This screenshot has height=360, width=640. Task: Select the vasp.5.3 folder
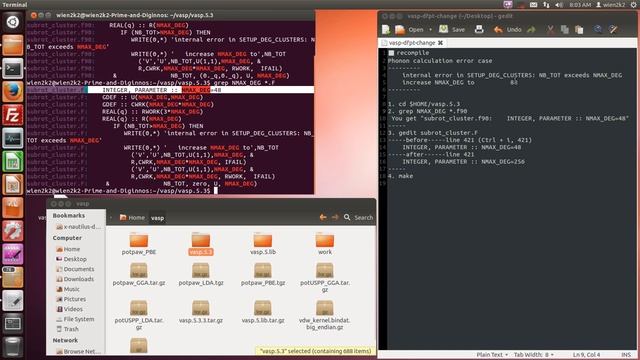coord(201,244)
